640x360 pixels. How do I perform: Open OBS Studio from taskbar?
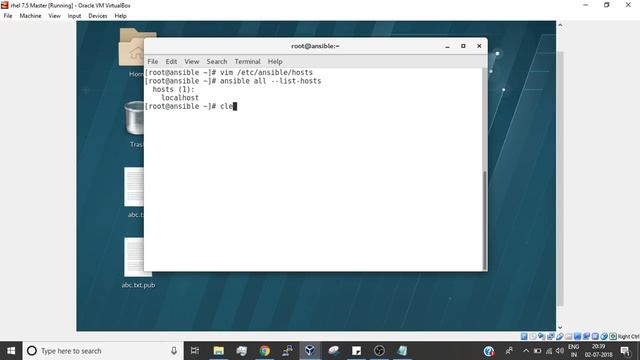click(379, 351)
